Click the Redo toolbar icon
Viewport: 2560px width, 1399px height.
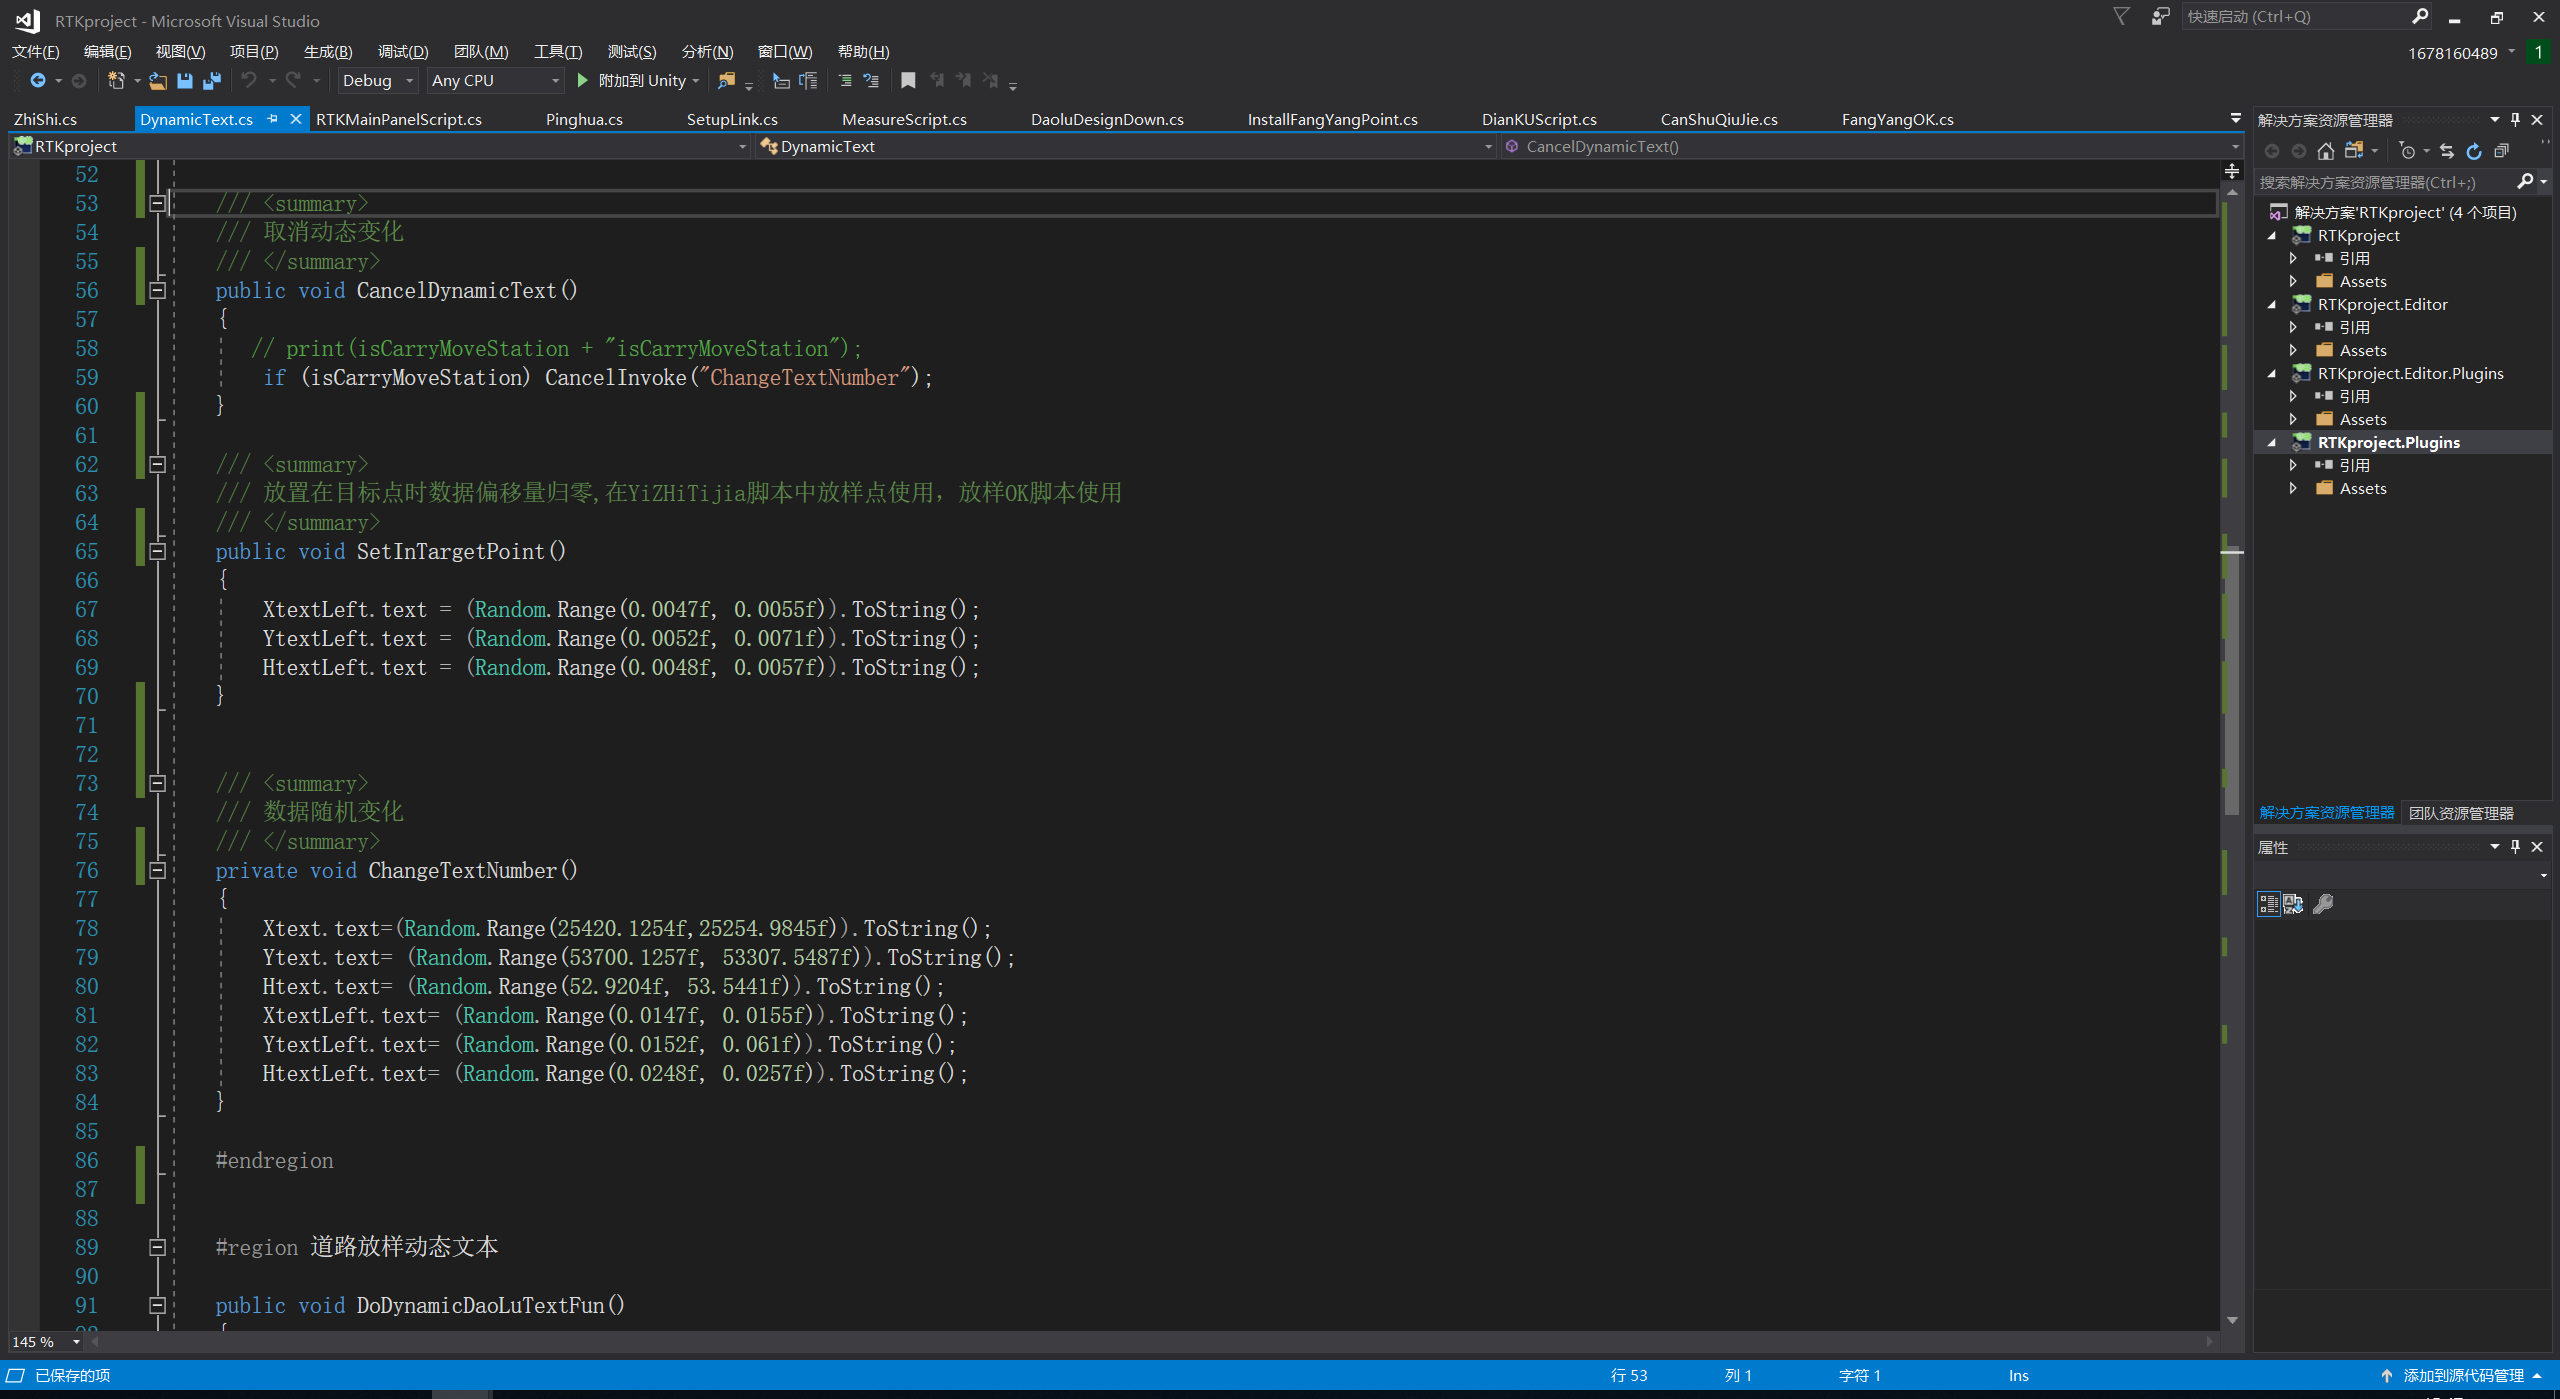pos(293,80)
